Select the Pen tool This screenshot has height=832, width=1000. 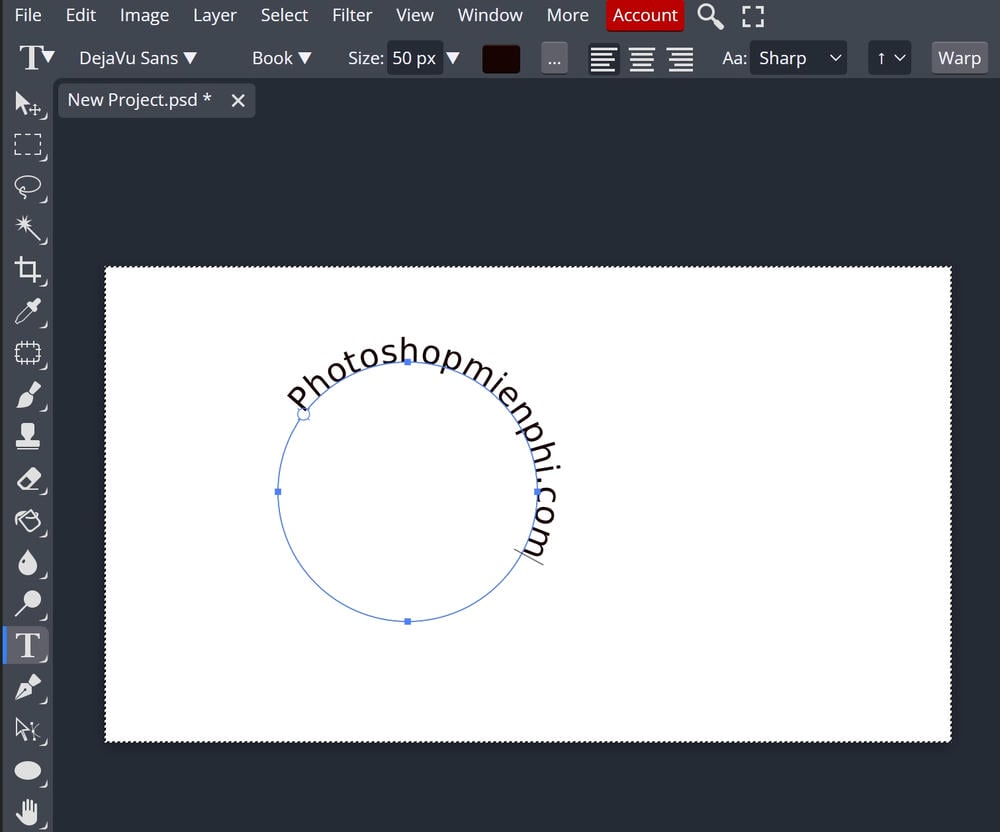27,687
